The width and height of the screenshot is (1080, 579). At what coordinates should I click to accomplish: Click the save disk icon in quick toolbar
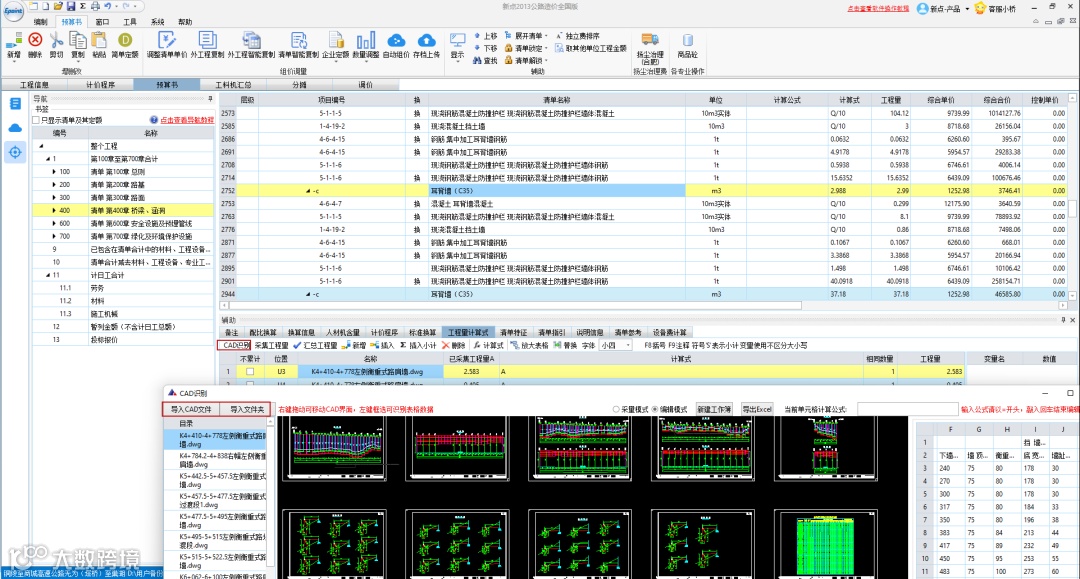(70, 6)
